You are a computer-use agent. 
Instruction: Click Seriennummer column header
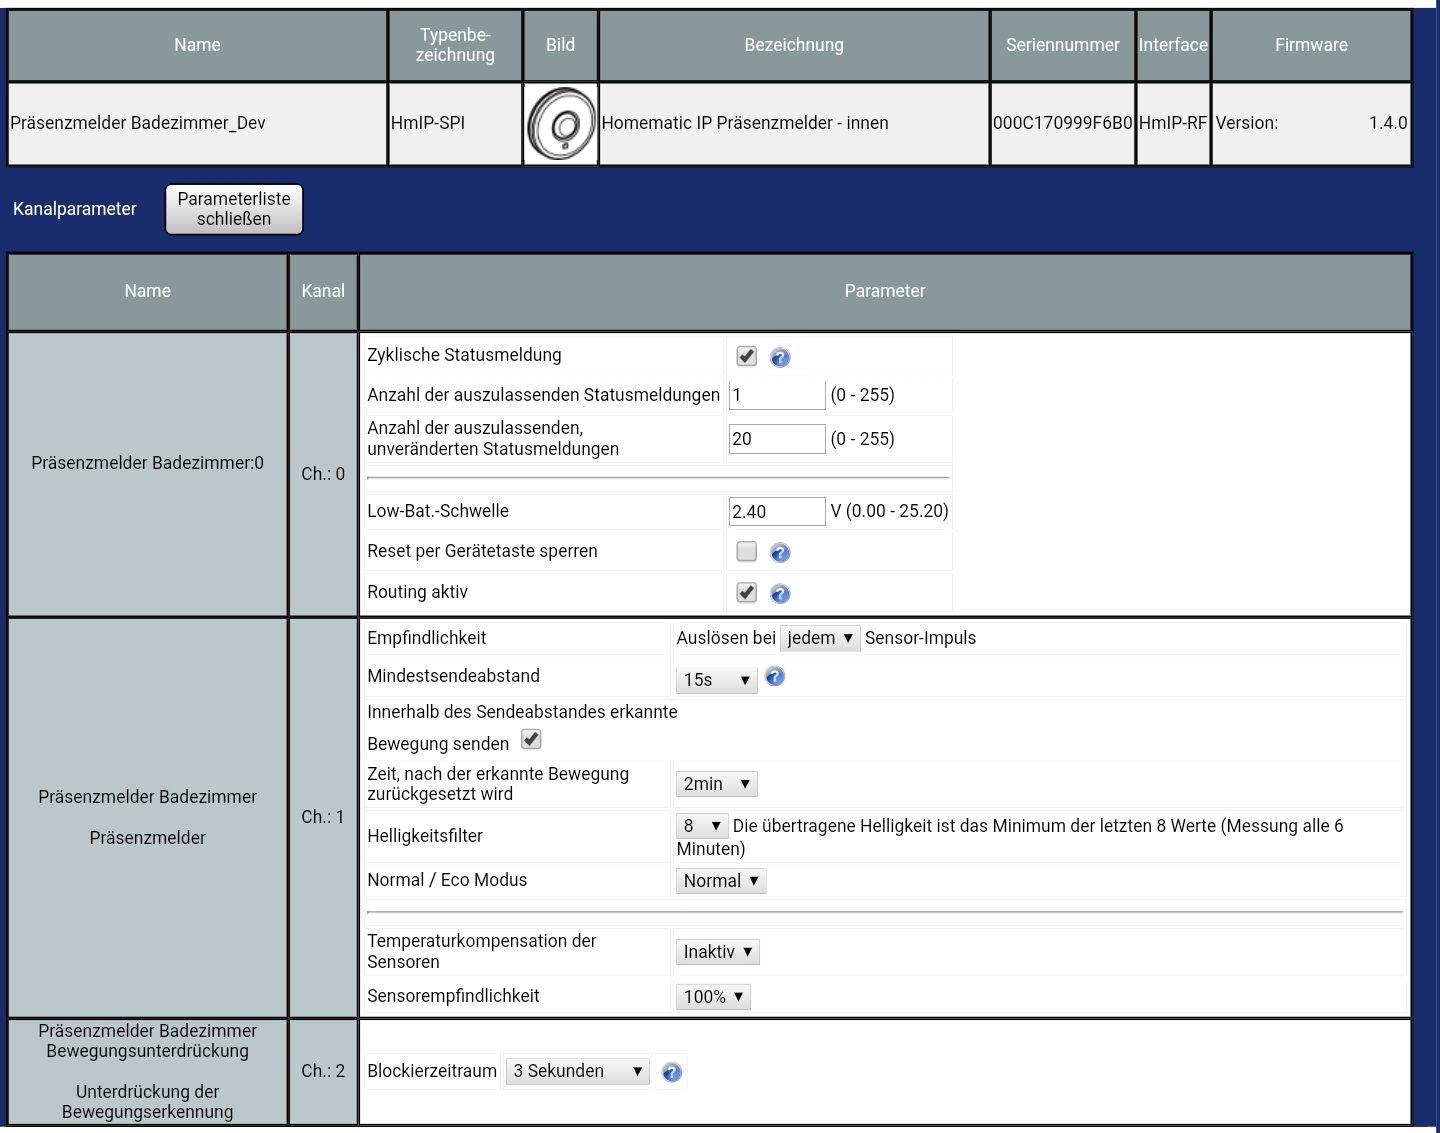pyautogui.click(x=1063, y=45)
